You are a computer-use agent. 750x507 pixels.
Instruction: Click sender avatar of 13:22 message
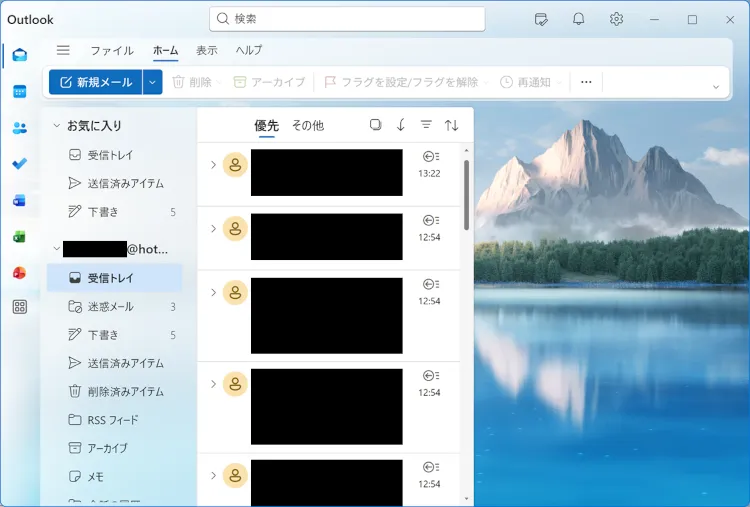click(x=235, y=165)
